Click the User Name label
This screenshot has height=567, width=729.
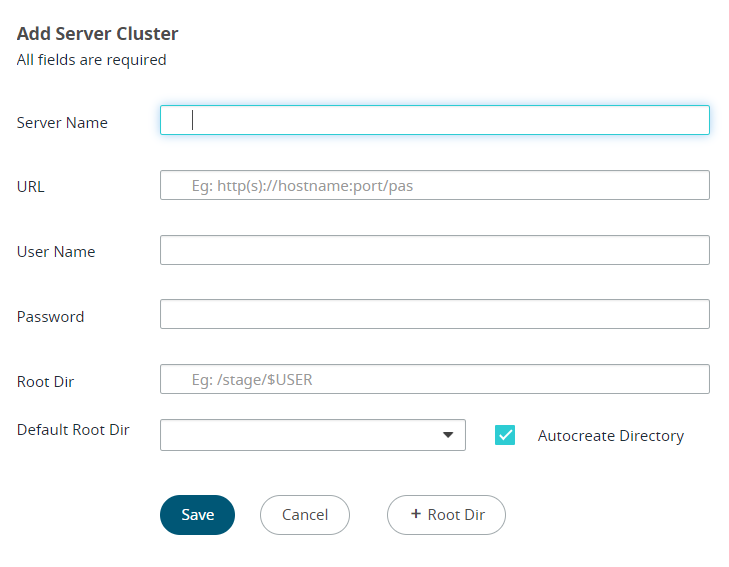point(56,252)
